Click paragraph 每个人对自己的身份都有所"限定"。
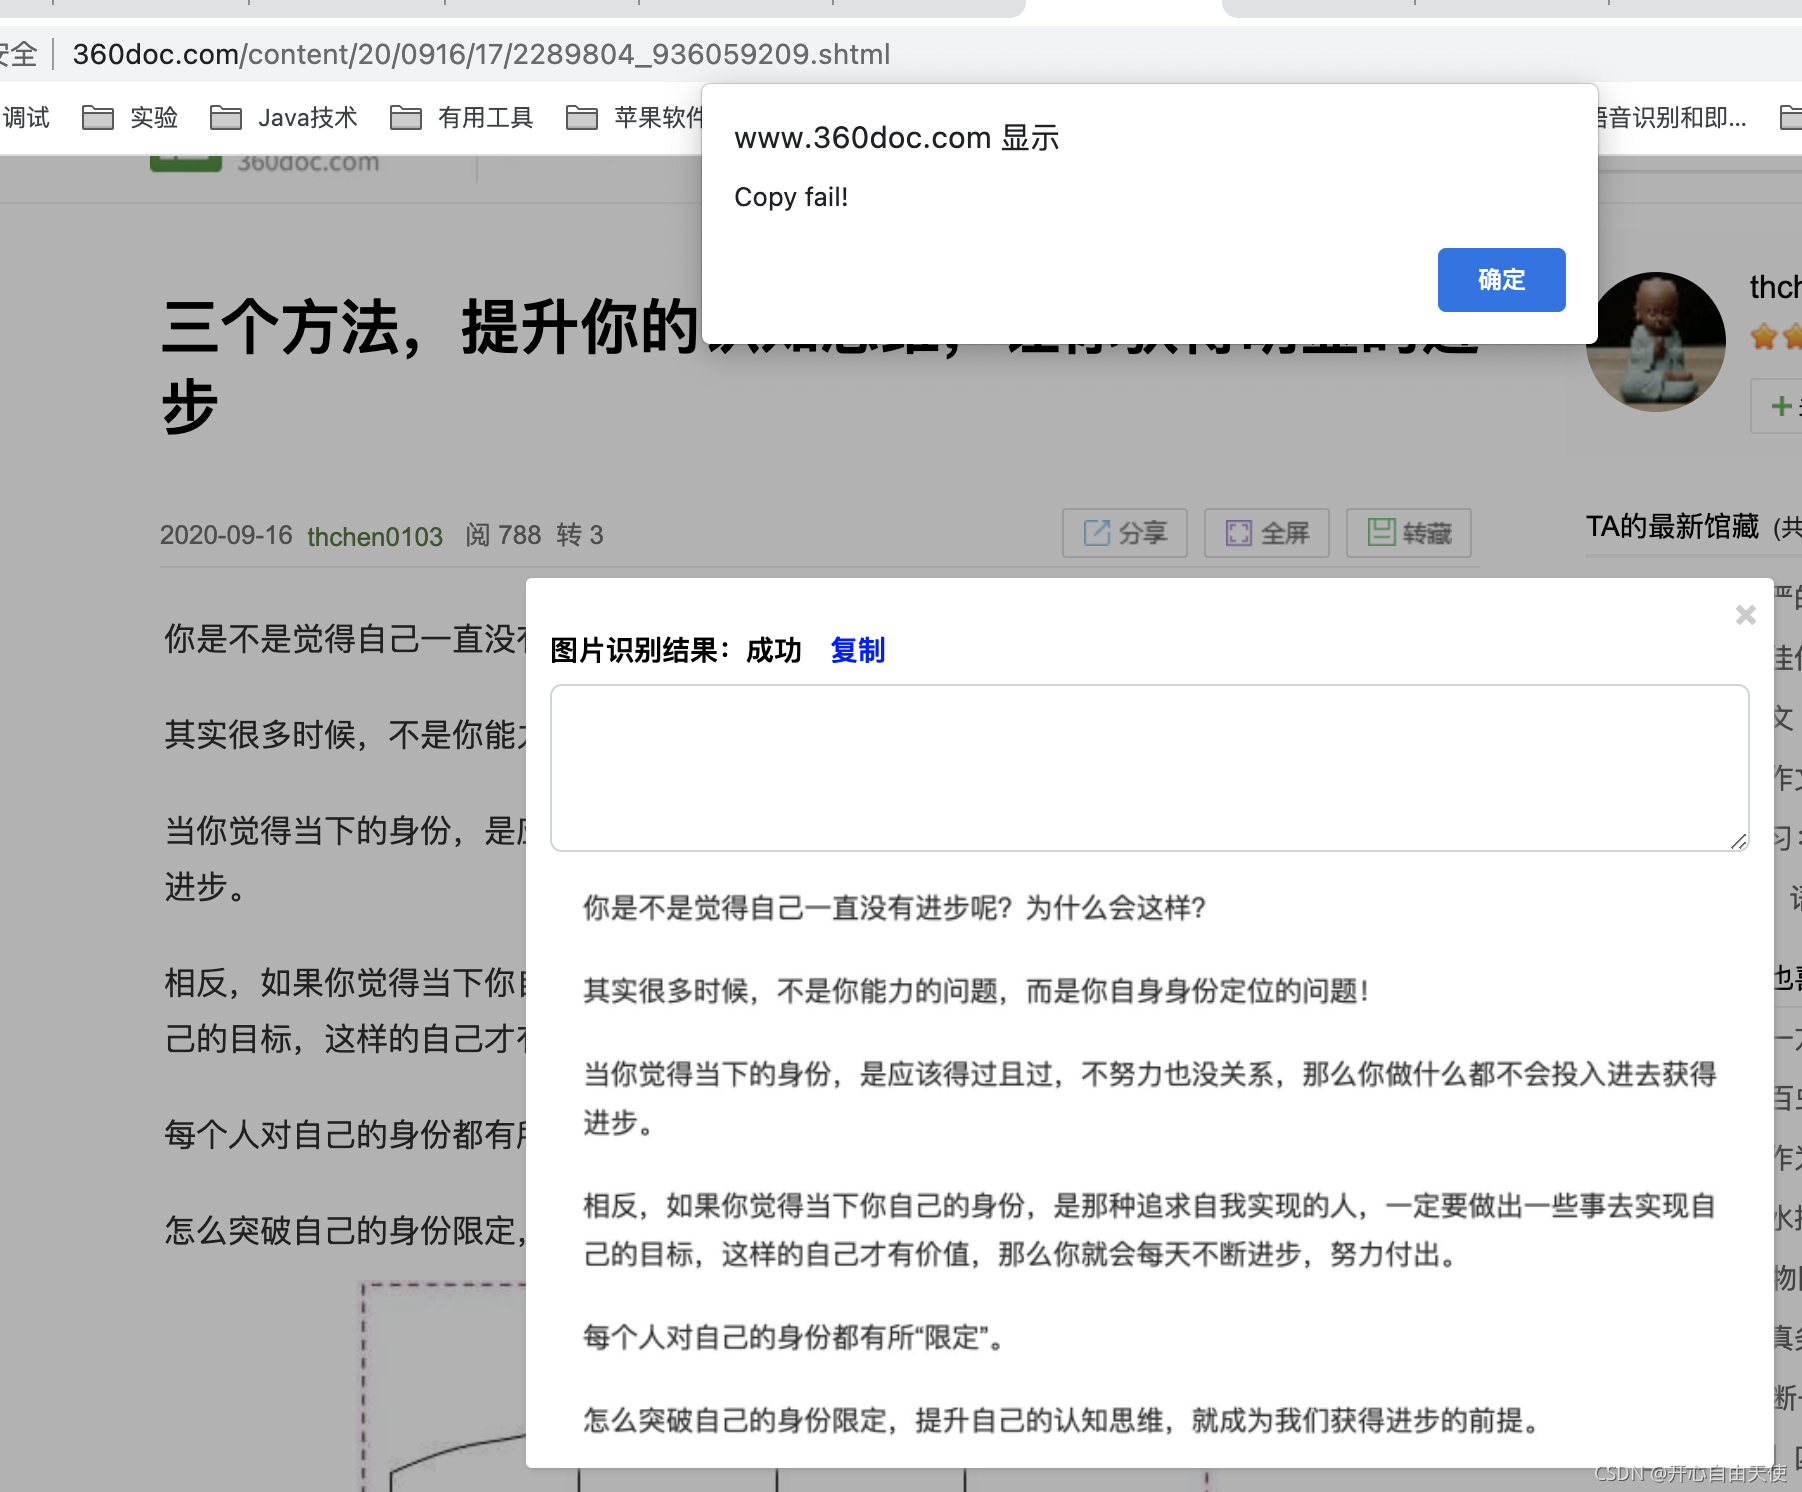The image size is (1802, 1492). (x=793, y=1337)
